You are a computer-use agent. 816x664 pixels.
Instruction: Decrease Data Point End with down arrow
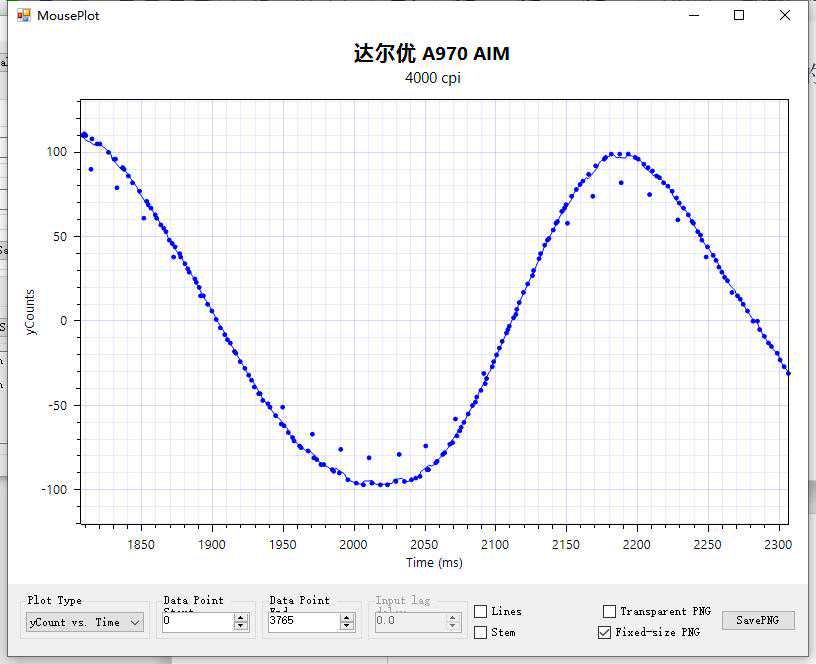click(x=347, y=626)
